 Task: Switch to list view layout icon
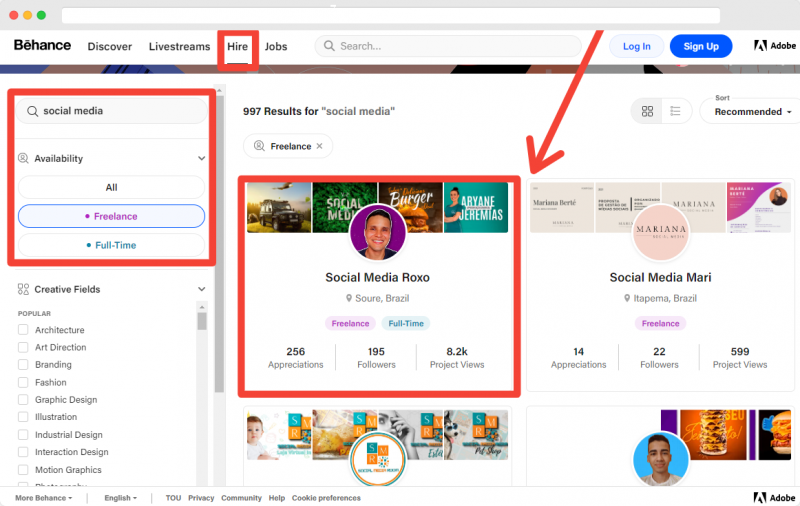675,111
